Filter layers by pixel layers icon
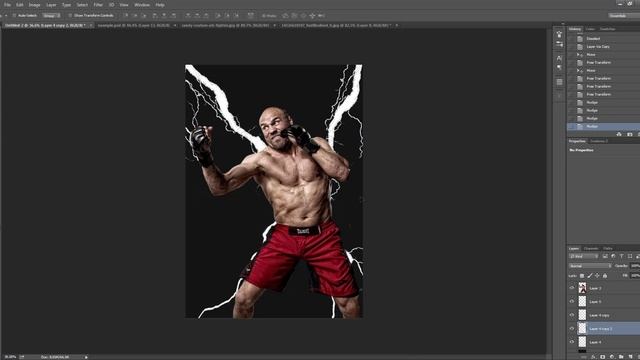Viewport: 640px width, 360px height. pos(605,256)
